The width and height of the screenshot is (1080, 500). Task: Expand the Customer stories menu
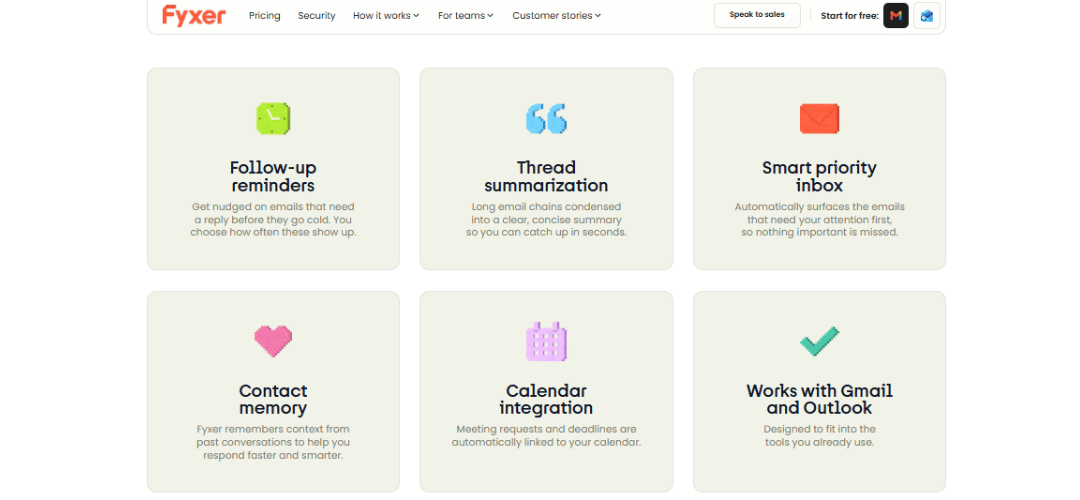pyautogui.click(x=557, y=16)
